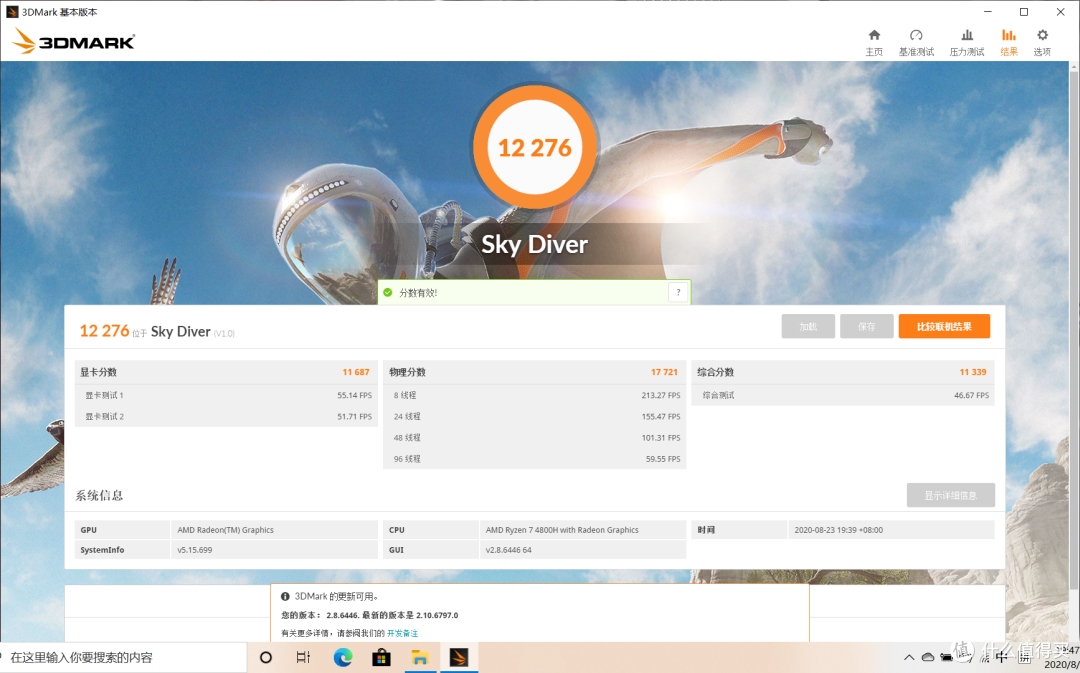
Task: Open the 选项 options tab
Action: (x=1042, y=43)
